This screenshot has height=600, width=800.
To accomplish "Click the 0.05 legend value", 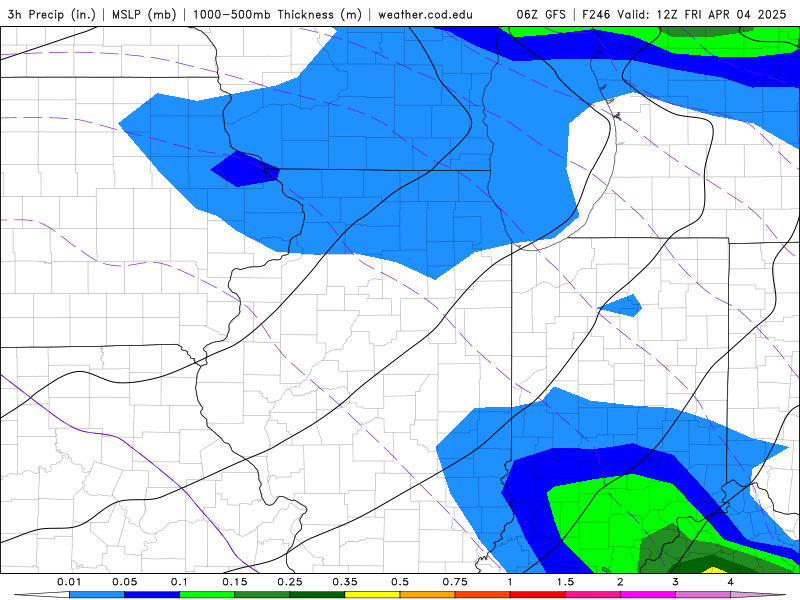I will click(x=124, y=582).
